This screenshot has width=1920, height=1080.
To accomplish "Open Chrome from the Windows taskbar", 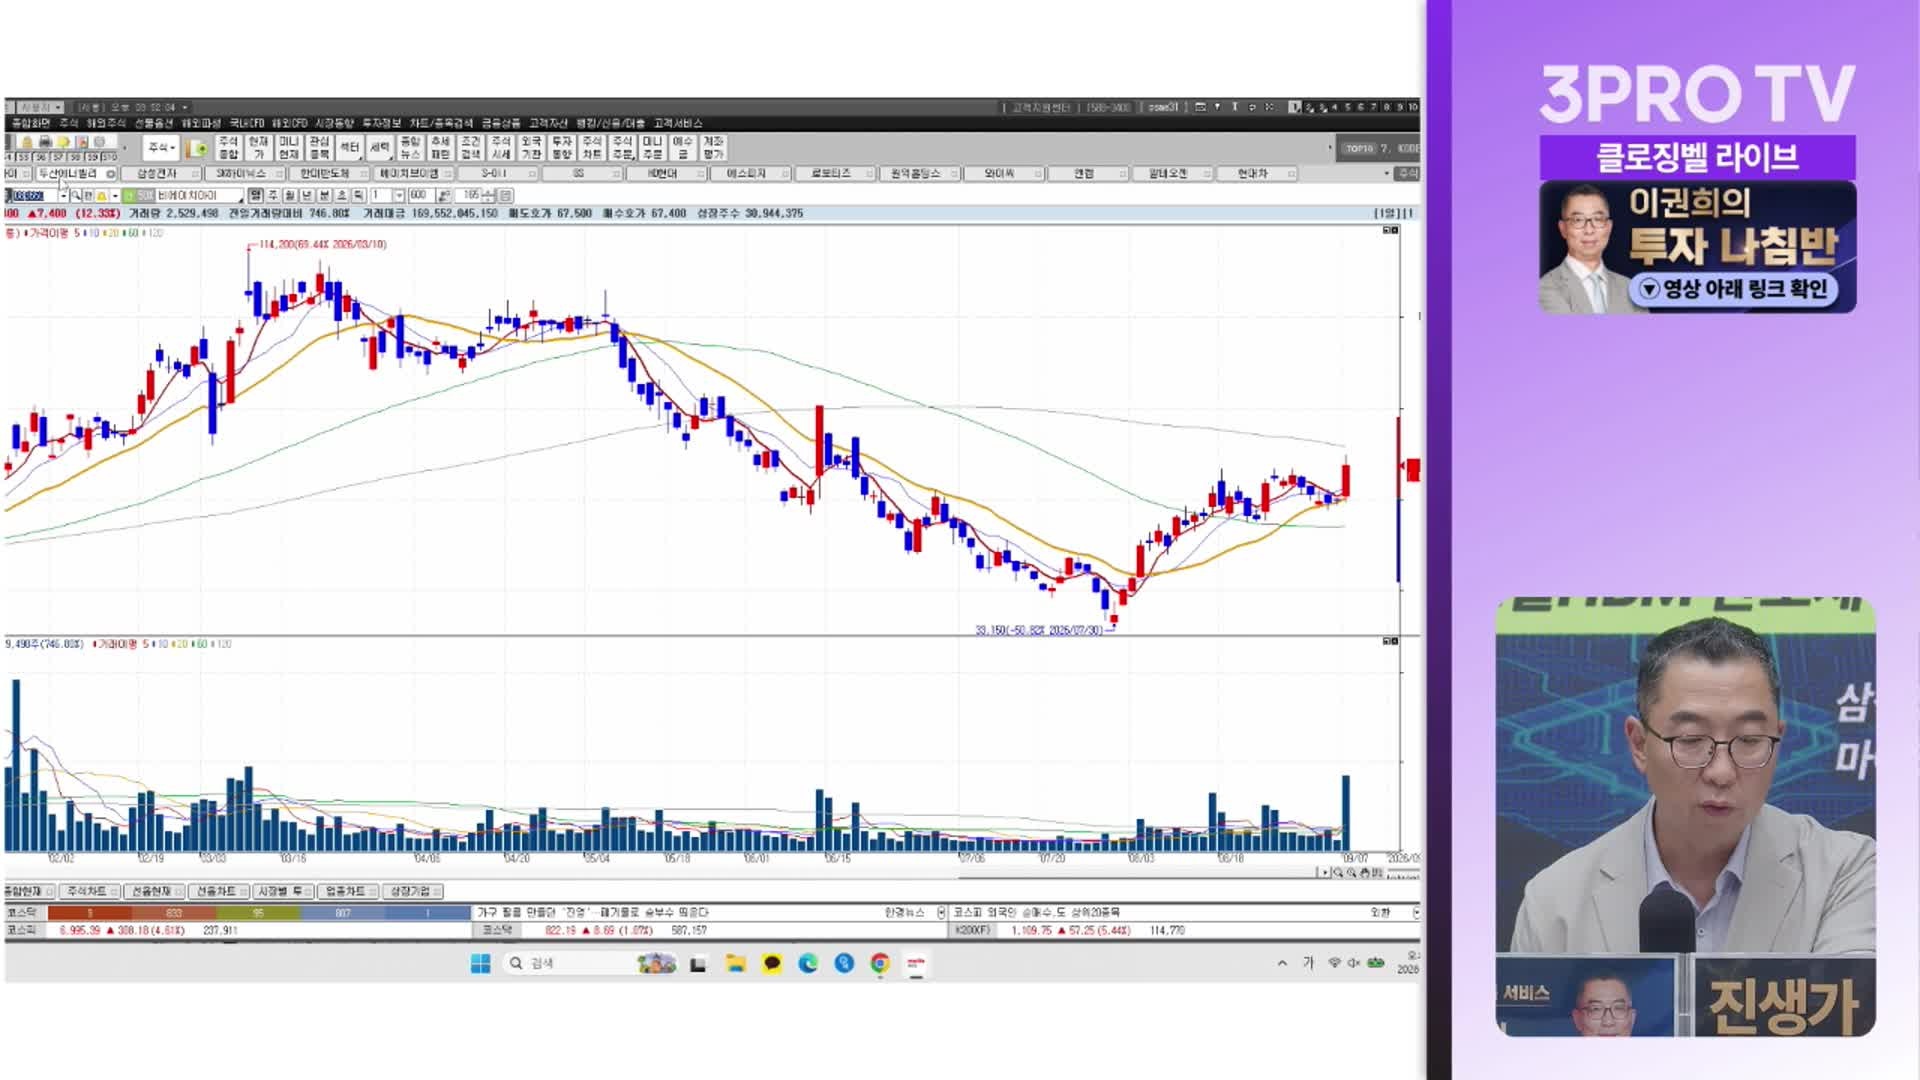I will coord(880,963).
